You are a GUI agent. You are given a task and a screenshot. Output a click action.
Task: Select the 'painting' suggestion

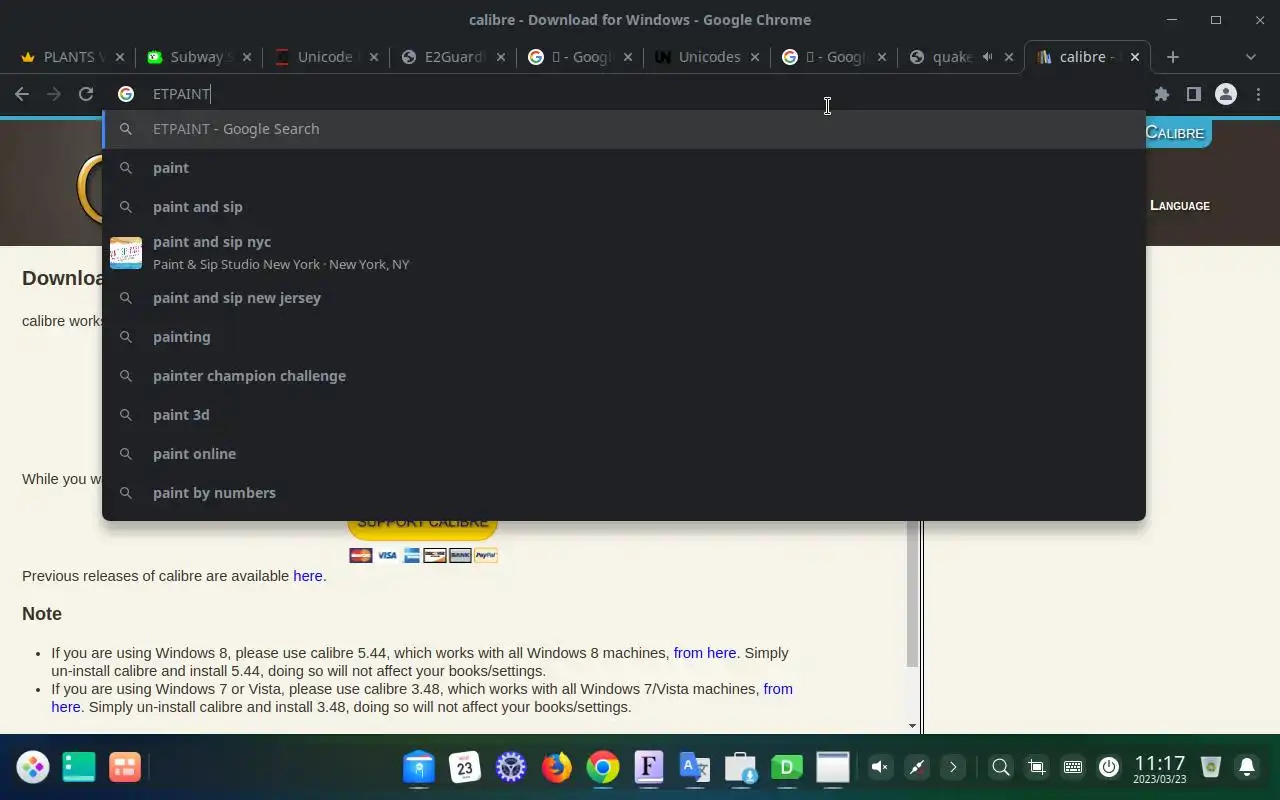pyautogui.click(x=624, y=337)
